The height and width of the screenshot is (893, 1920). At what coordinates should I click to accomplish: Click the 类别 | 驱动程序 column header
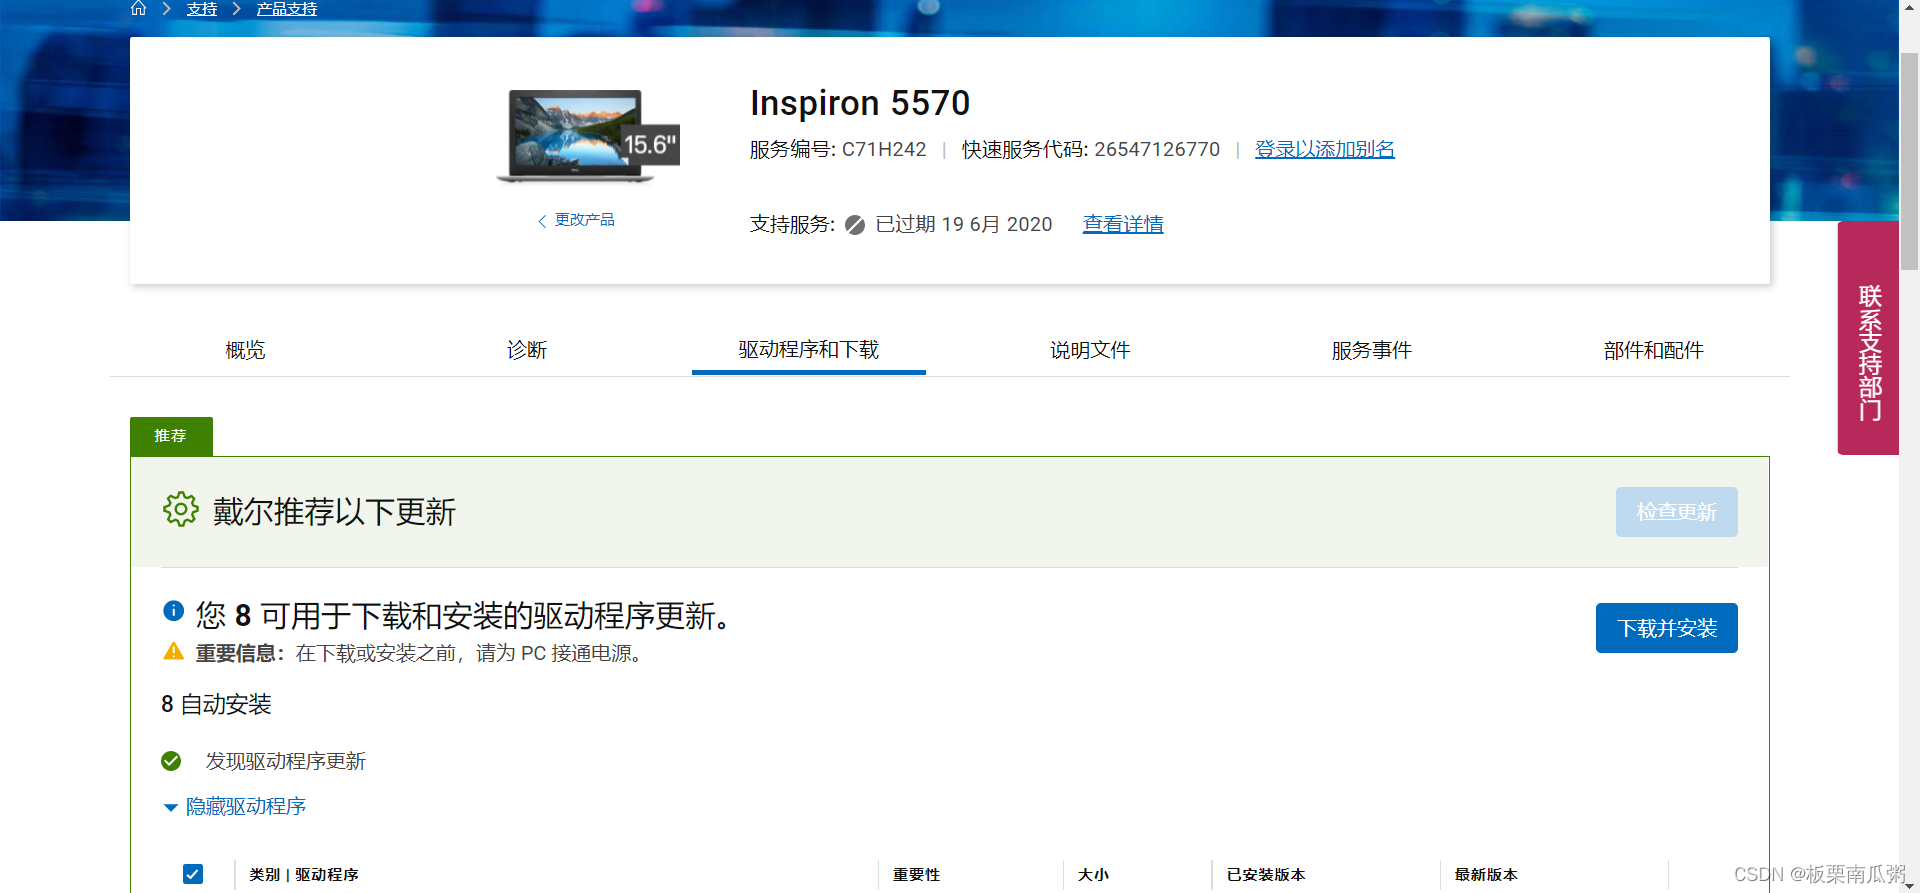(304, 875)
